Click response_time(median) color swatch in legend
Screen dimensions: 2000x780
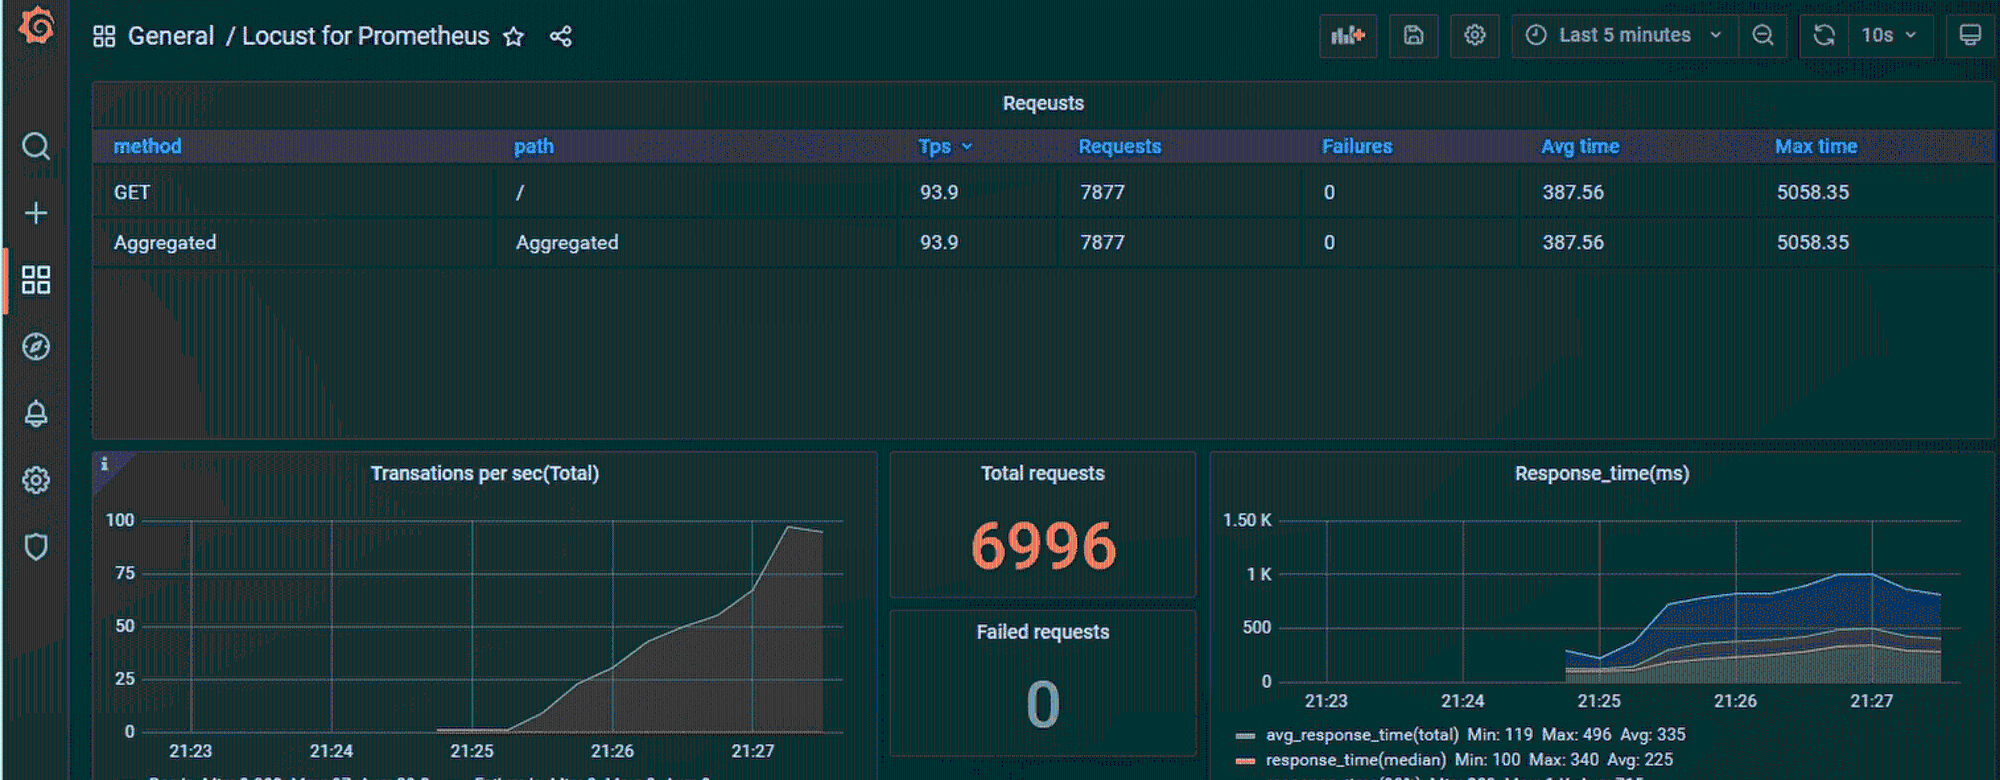coord(1246,761)
